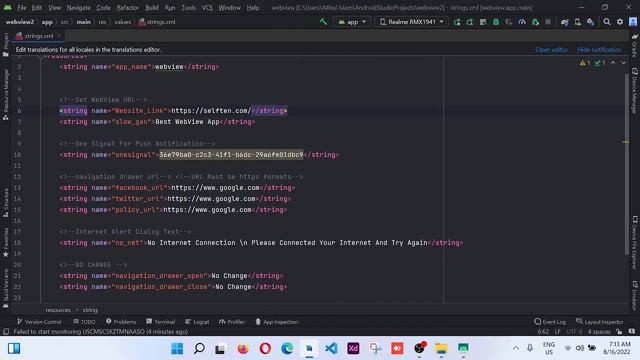Open the Device Manager toolbar icon

pyautogui.click(x=578, y=22)
